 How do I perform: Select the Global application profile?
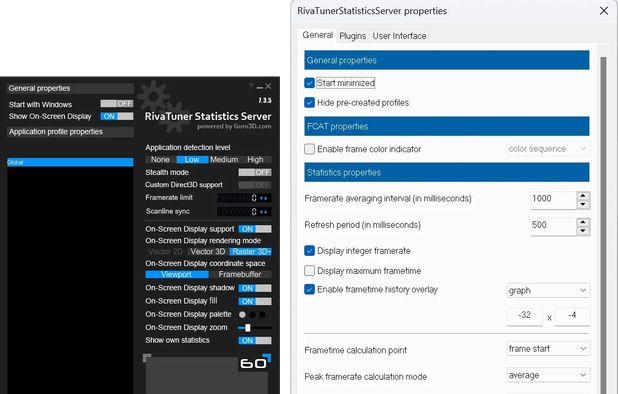tap(70, 162)
